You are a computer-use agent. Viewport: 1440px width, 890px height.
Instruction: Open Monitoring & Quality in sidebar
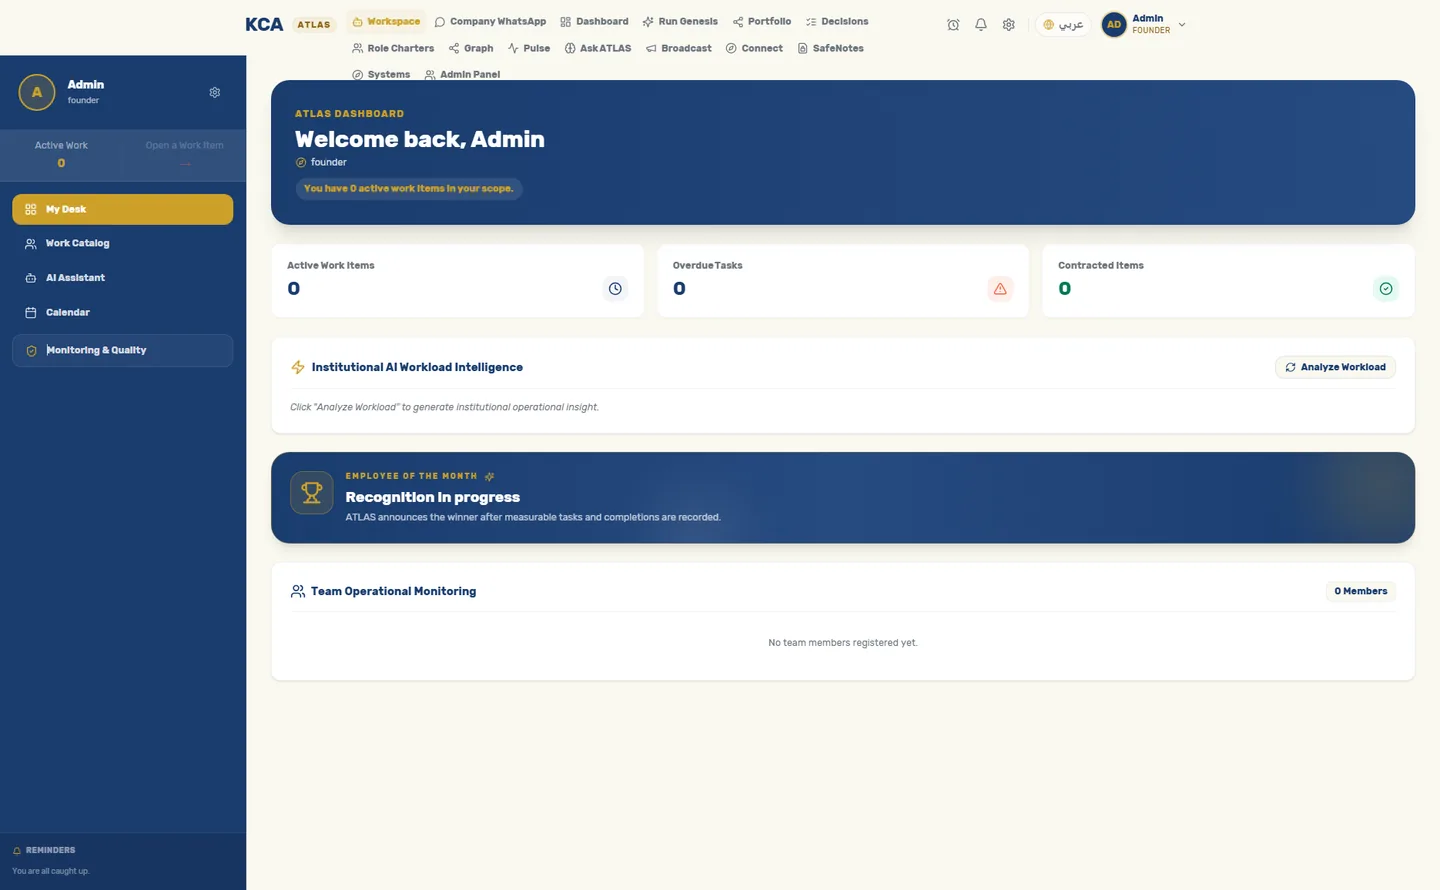point(123,350)
